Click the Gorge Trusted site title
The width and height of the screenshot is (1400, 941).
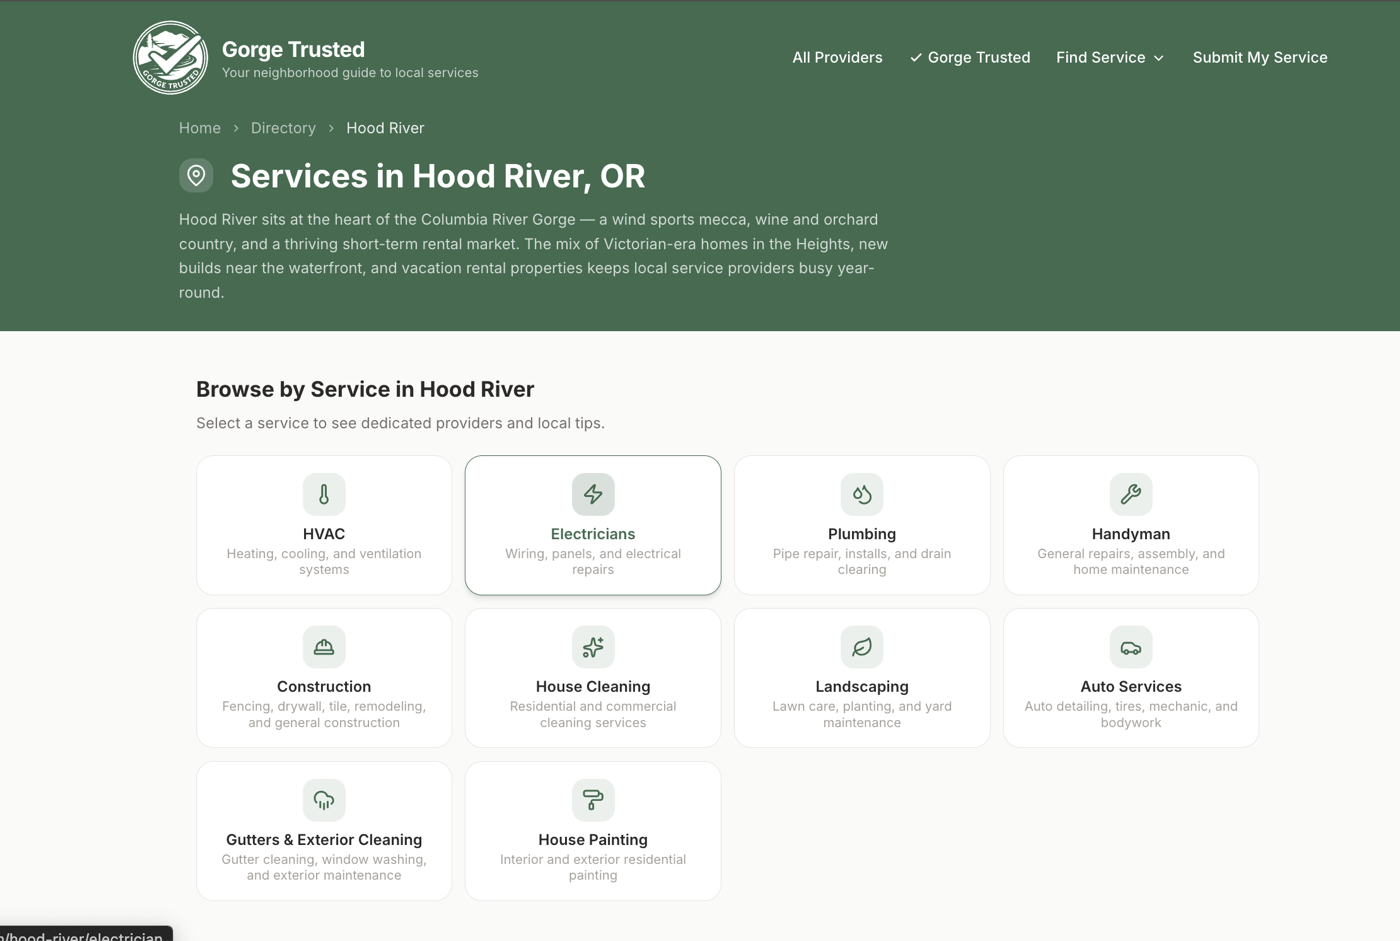coord(293,49)
